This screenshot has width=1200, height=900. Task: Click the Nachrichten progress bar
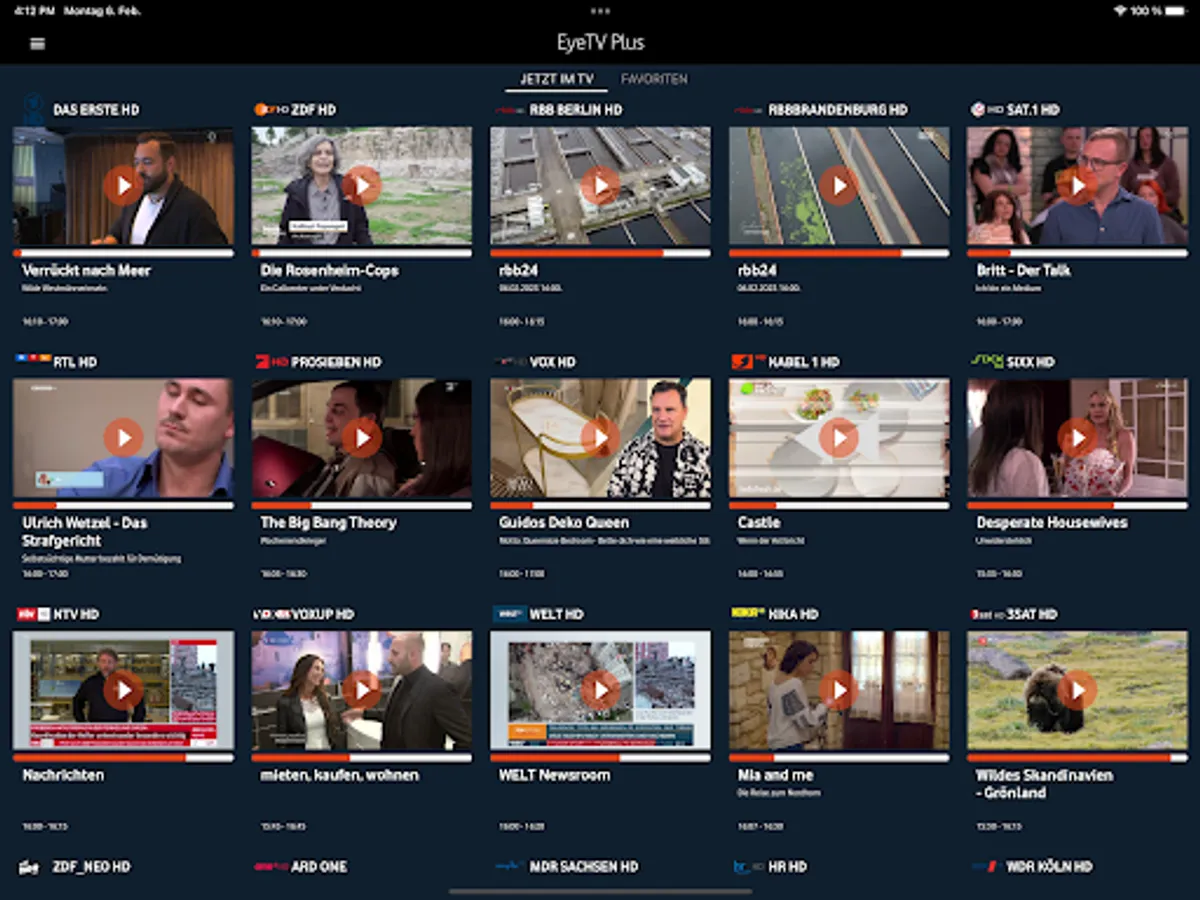[x=123, y=758]
